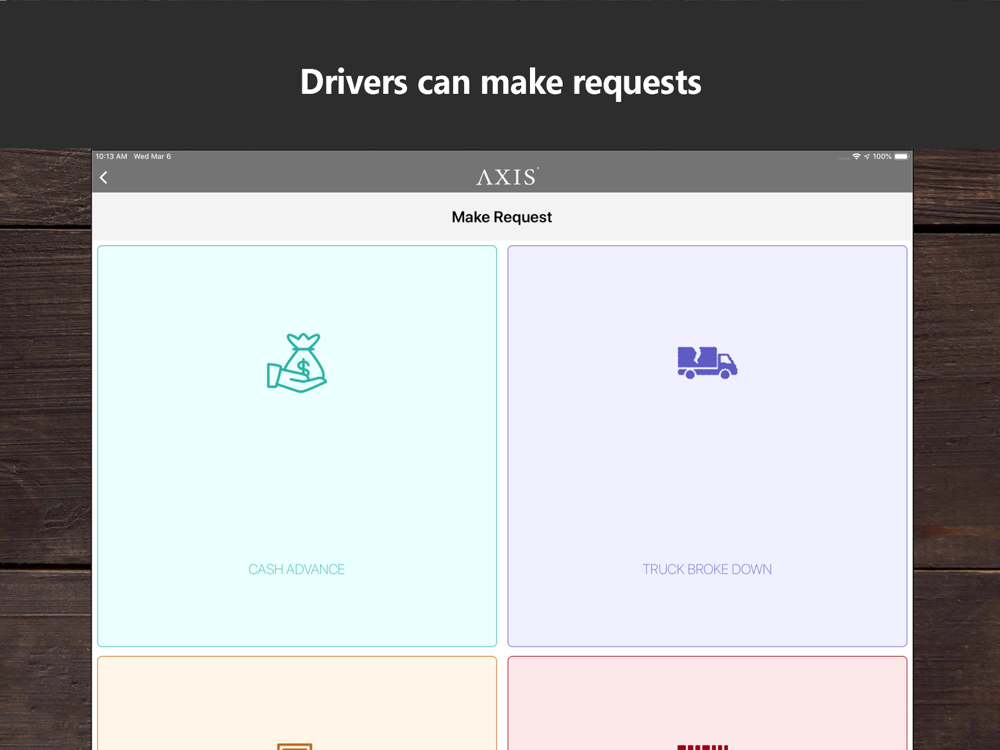The width and height of the screenshot is (1000, 750).
Task: Tap the location arrow status icon
Action: (x=867, y=156)
